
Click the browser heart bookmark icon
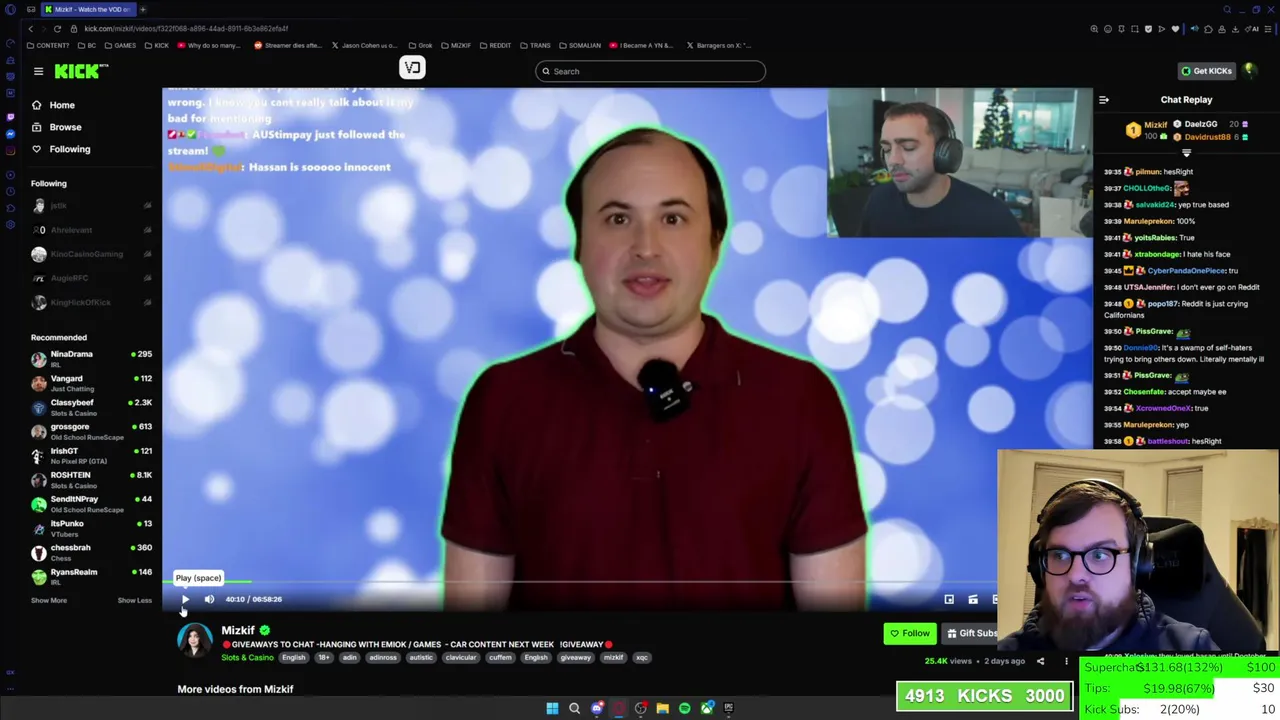point(1175,29)
